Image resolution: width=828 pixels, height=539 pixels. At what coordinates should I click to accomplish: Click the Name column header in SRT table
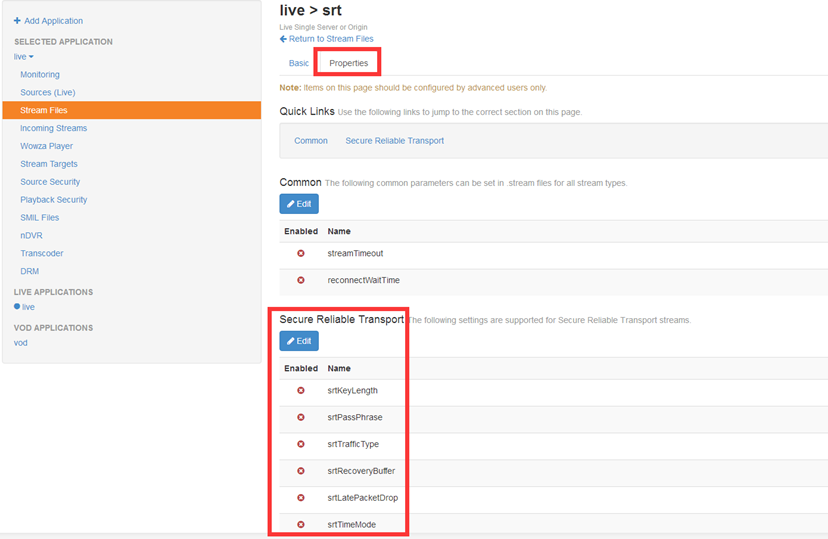coord(339,368)
